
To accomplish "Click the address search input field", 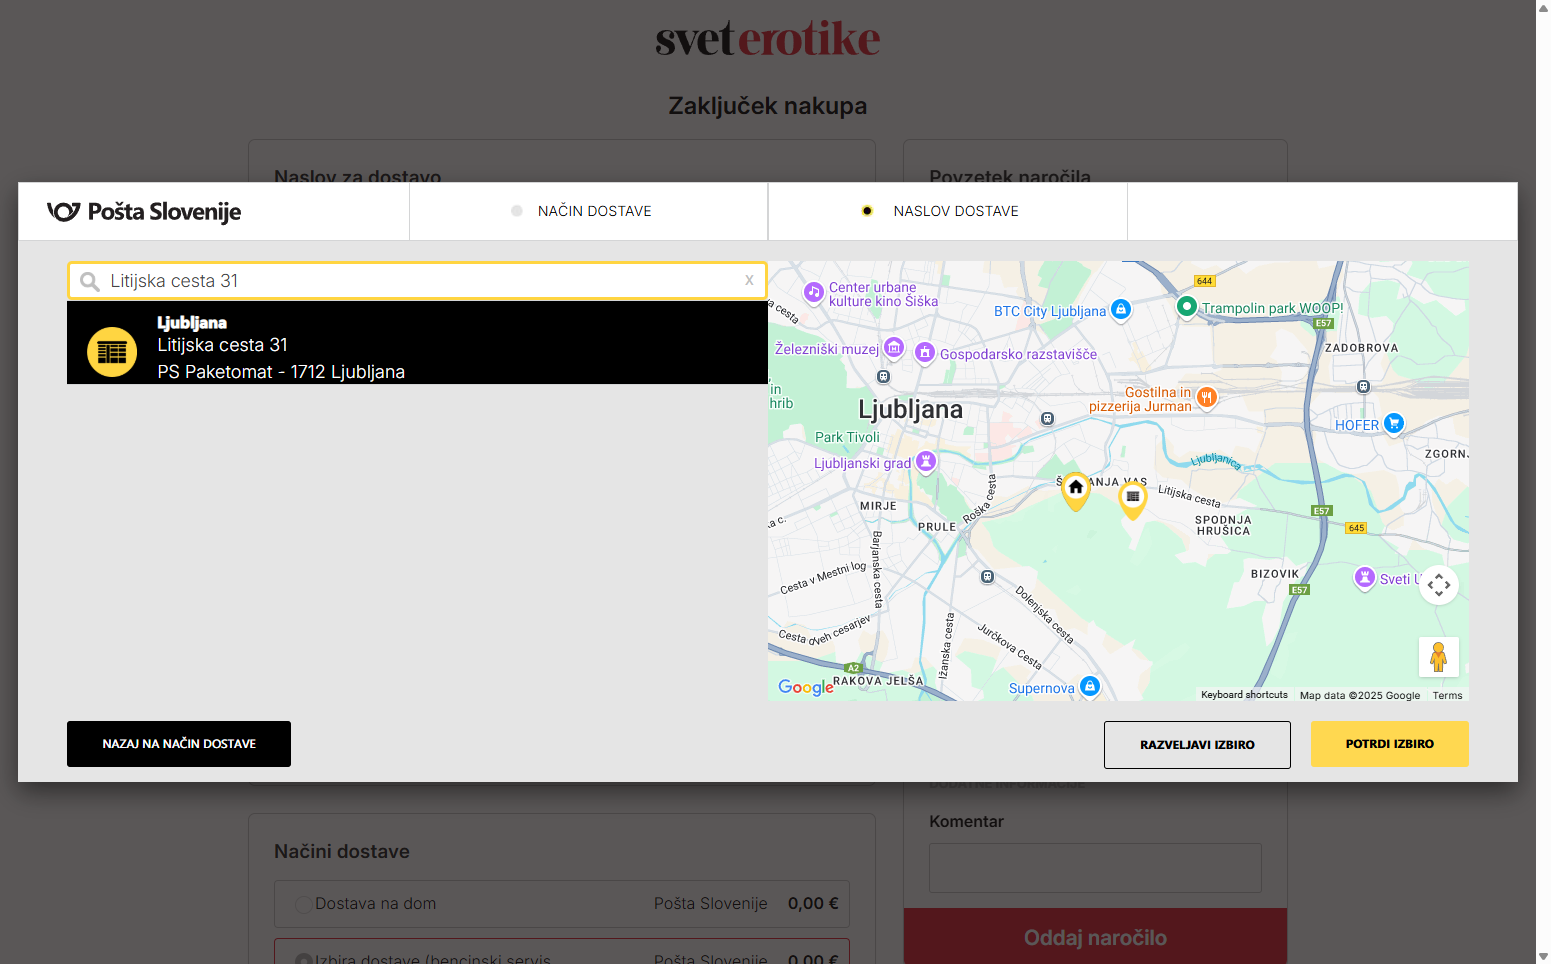I will coord(420,281).
